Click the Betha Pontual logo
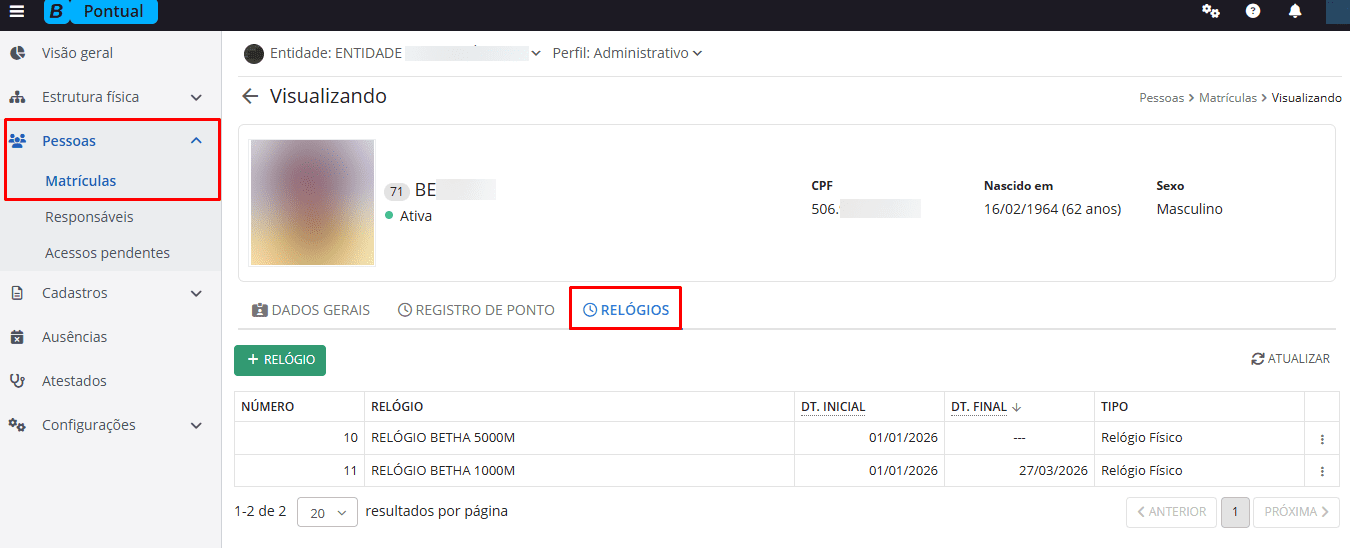1350x548 pixels. coord(101,12)
